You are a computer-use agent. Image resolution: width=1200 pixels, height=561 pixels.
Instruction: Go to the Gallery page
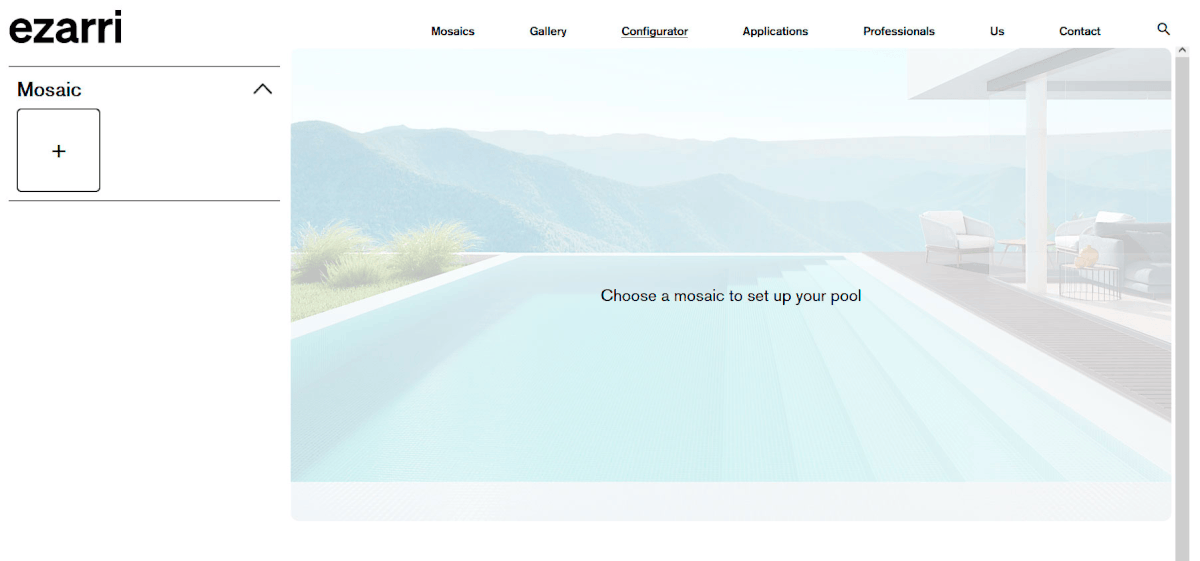click(x=548, y=31)
